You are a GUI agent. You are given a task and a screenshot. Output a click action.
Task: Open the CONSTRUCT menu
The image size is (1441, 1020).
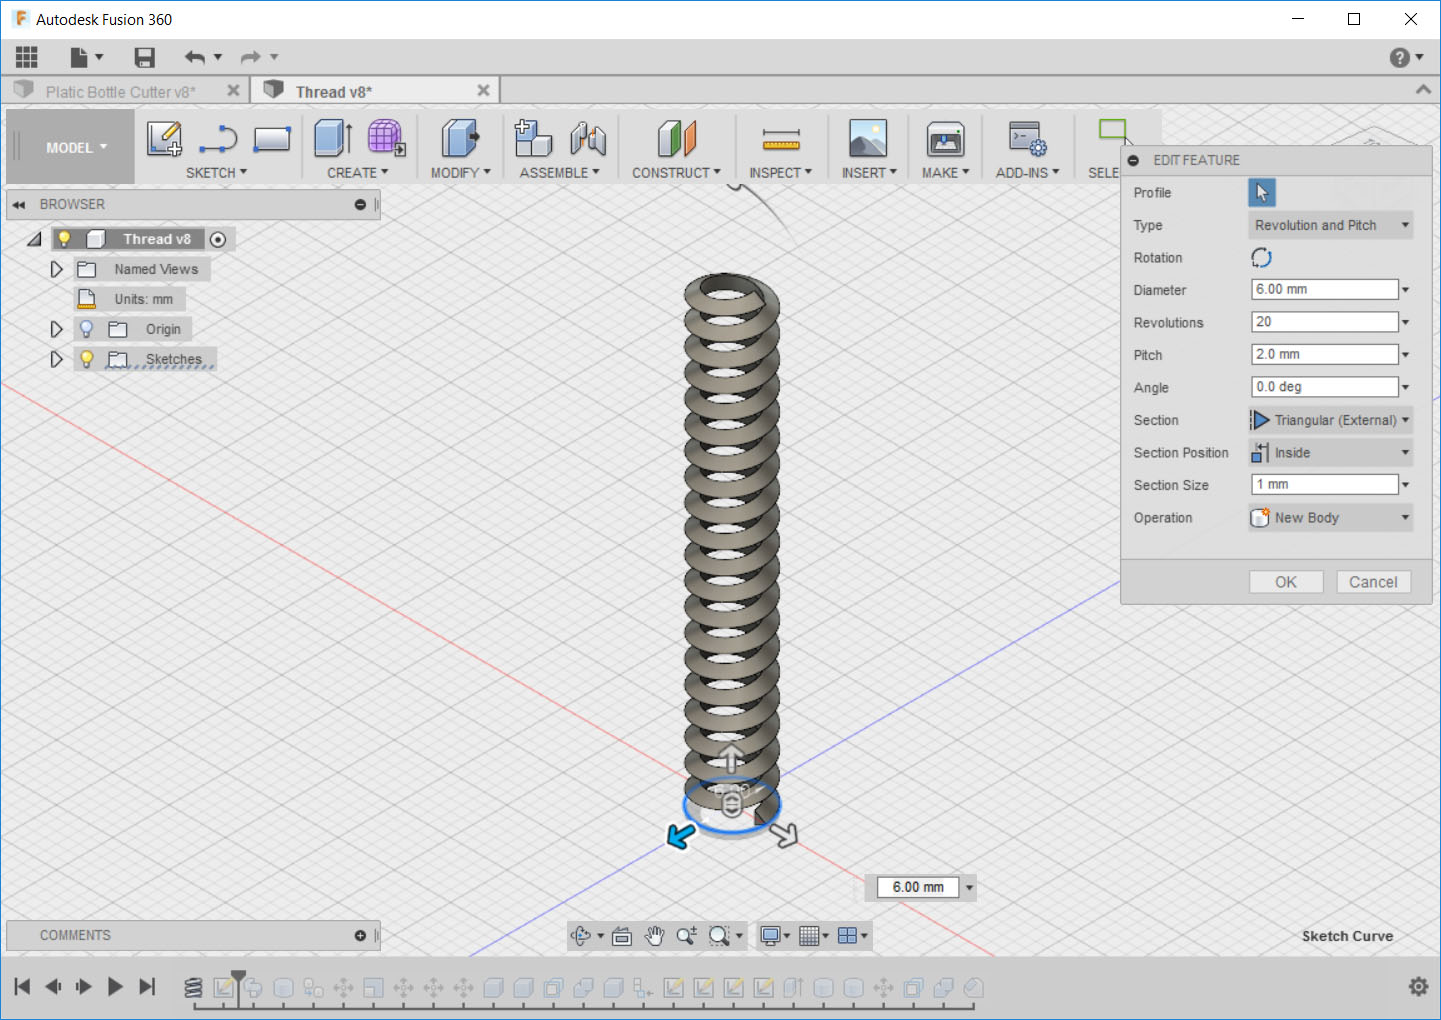pos(676,173)
